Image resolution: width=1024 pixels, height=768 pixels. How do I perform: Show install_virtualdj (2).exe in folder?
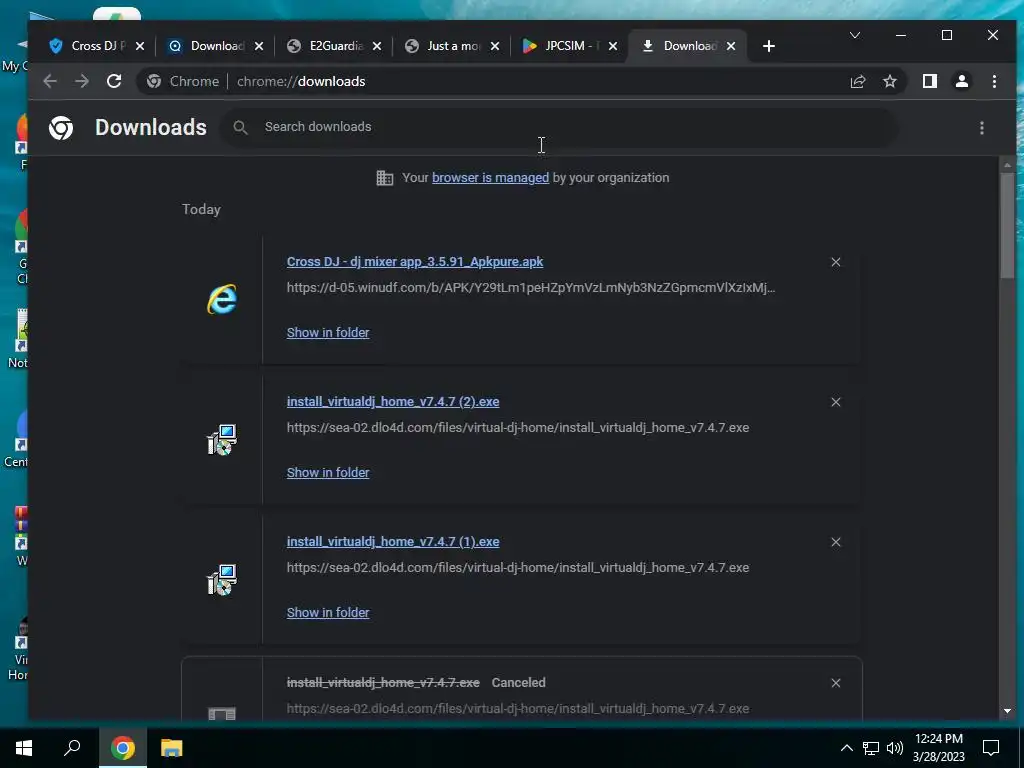click(x=328, y=472)
